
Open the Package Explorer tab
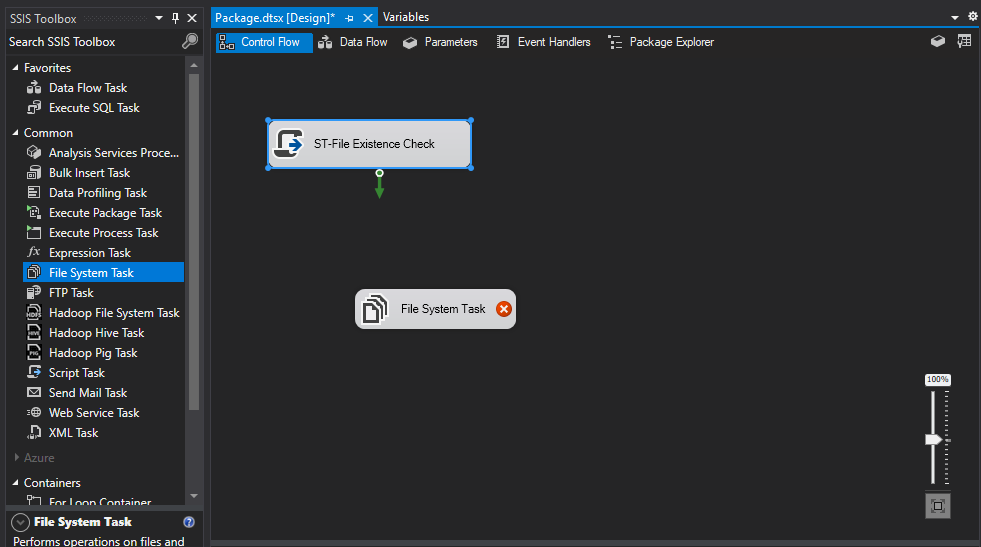point(661,42)
